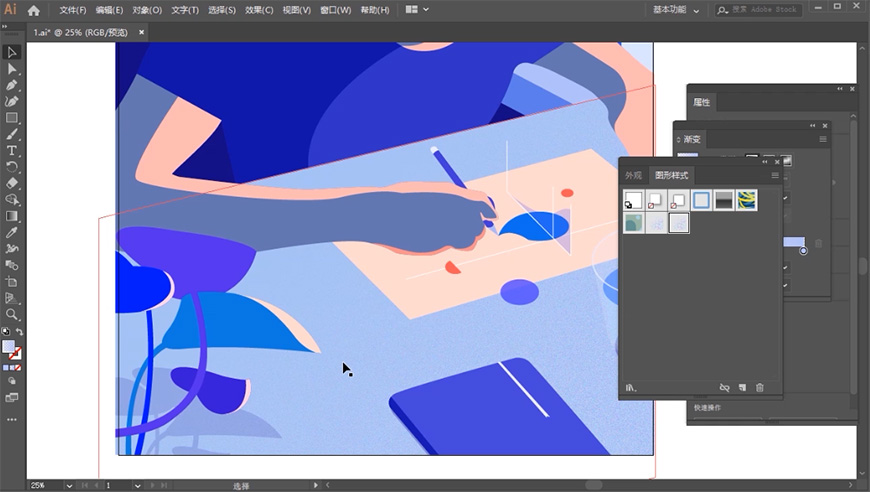The height and width of the screenshot is (492, 870).
Task: Select the Pen tool
Action: [x=11, y=85]
